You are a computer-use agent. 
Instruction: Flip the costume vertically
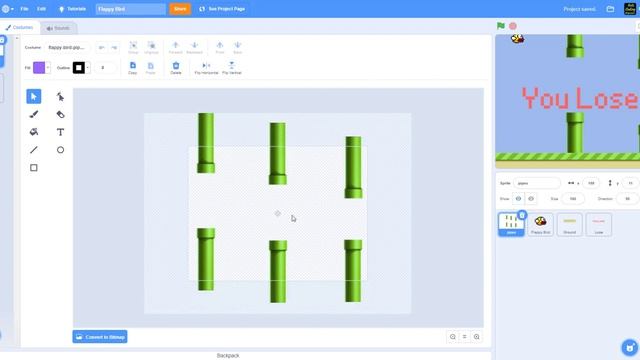pyautogui.click(x=232, y=68)
